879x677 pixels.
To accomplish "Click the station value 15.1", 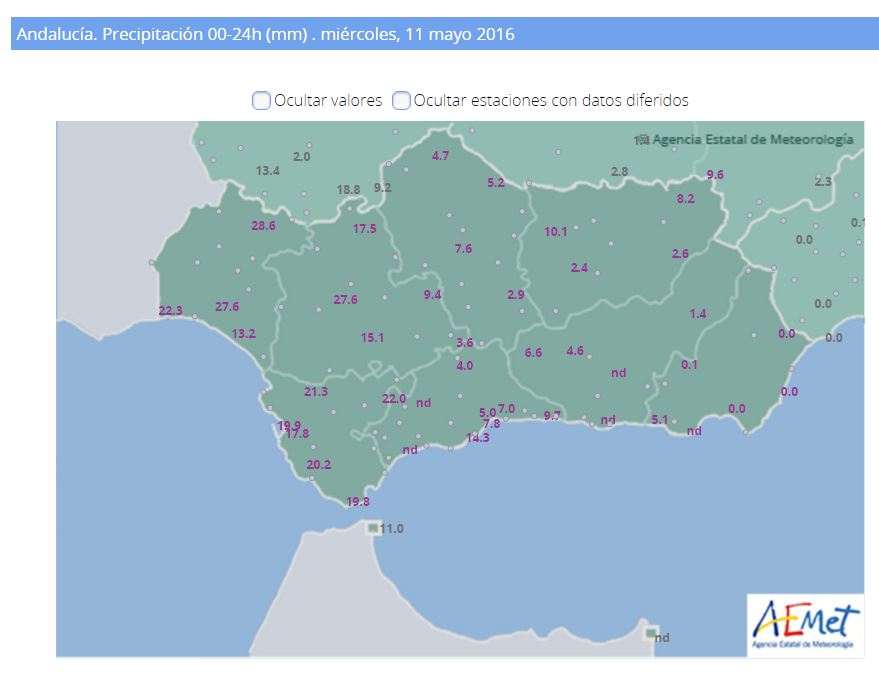I will tap(372, 338).
